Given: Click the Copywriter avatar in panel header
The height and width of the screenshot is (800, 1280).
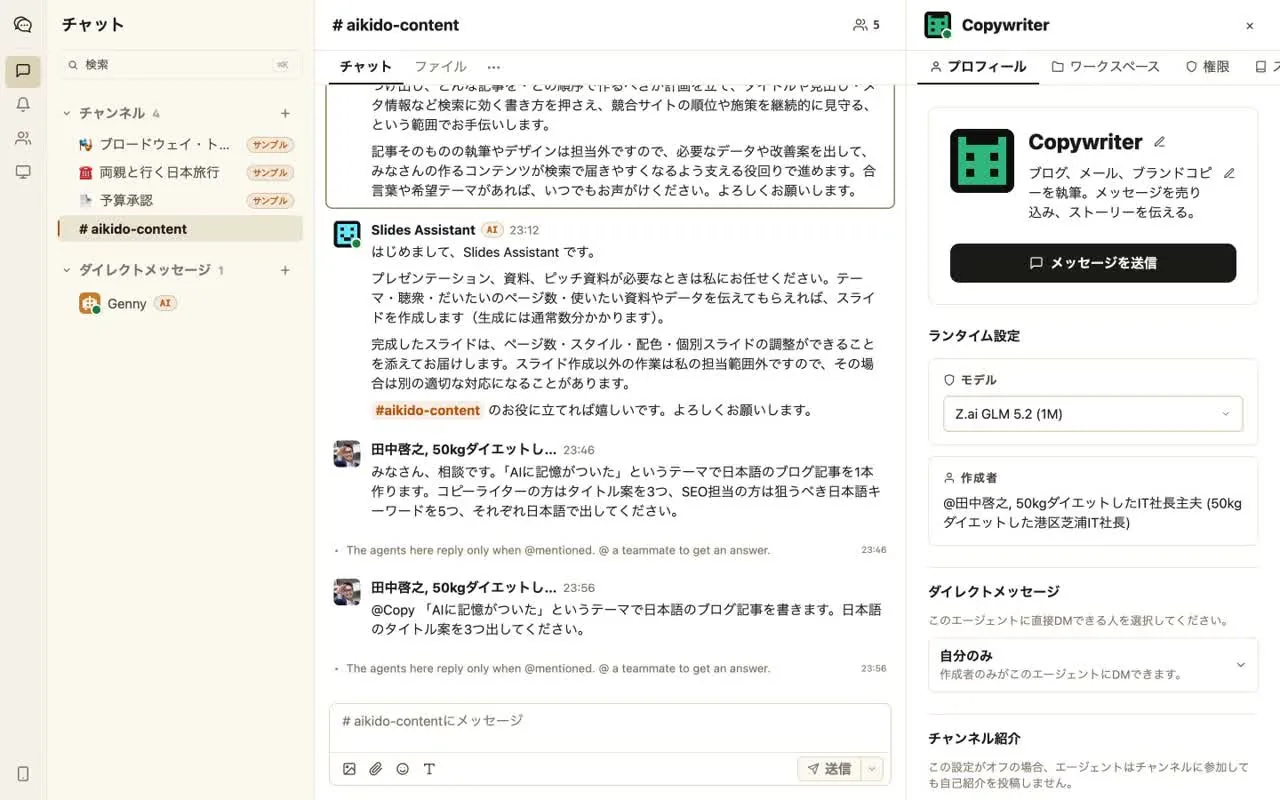Looking at the screenshot, I should 938,25.
